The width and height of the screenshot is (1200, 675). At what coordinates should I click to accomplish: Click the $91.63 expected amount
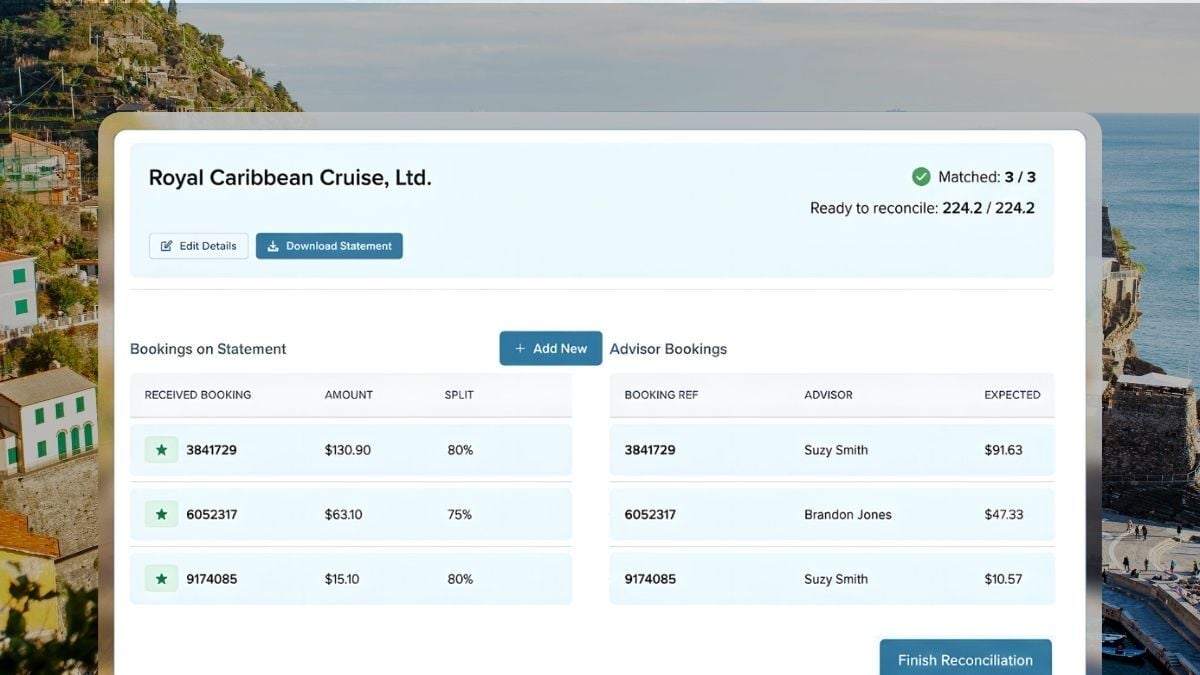1004,450
